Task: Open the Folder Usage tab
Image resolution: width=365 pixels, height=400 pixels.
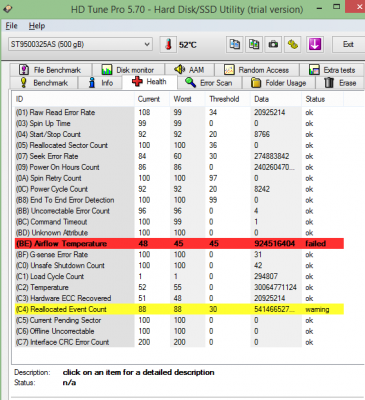Action: (x=279, y=83)
